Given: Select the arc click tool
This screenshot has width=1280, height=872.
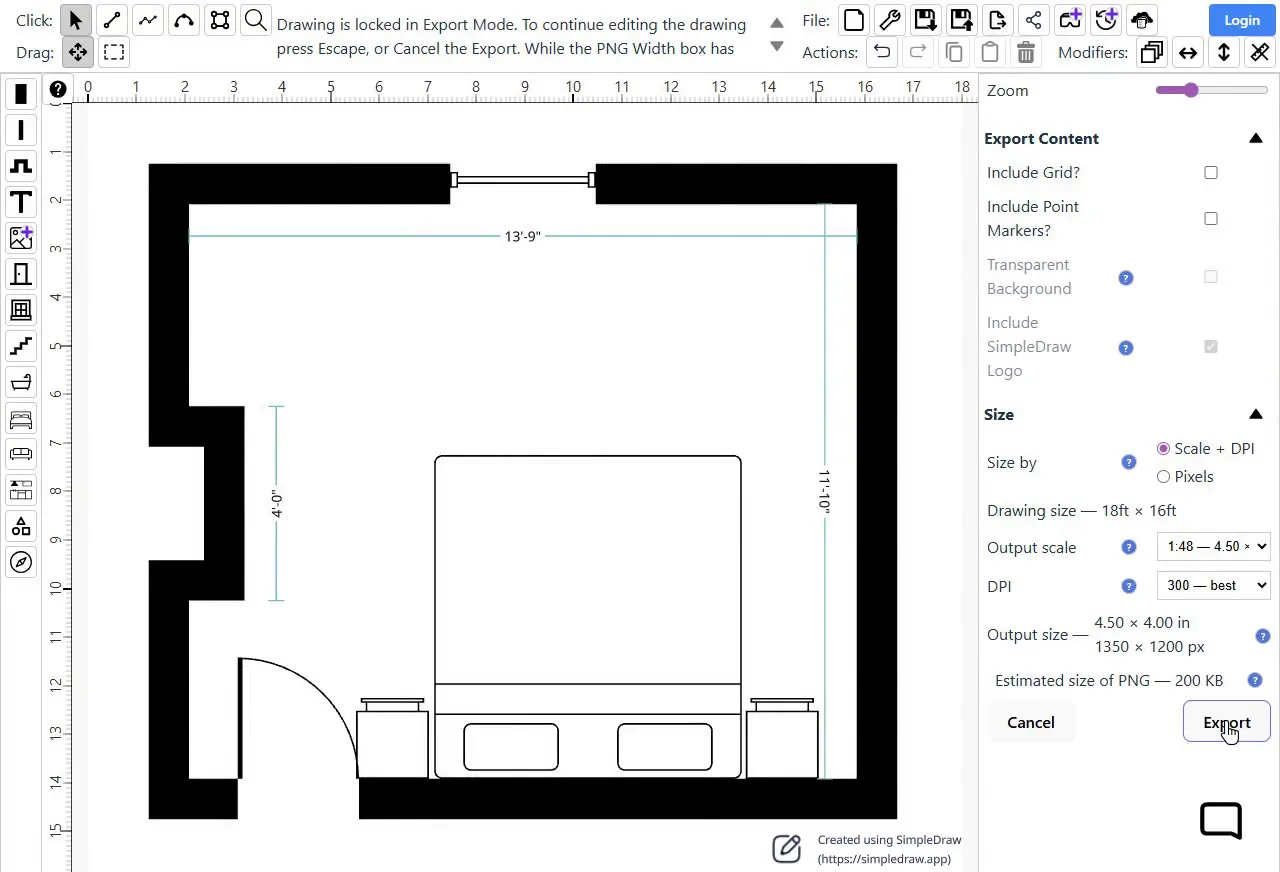Looking at the screenshot, I should click(184, 20).
